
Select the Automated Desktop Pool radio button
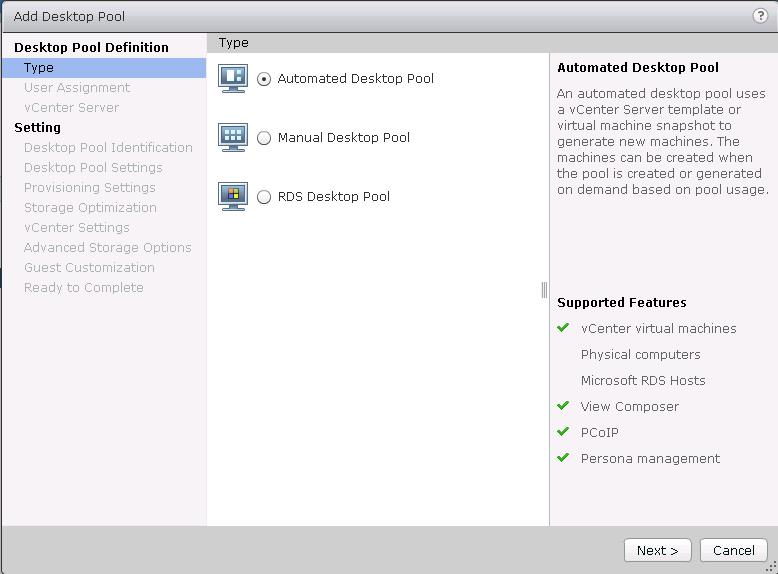tap(264, 79)
